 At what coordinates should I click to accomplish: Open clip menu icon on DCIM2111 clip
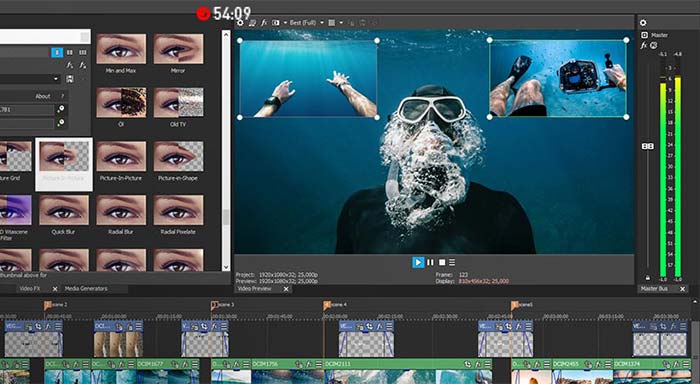[x=487, y=364]
